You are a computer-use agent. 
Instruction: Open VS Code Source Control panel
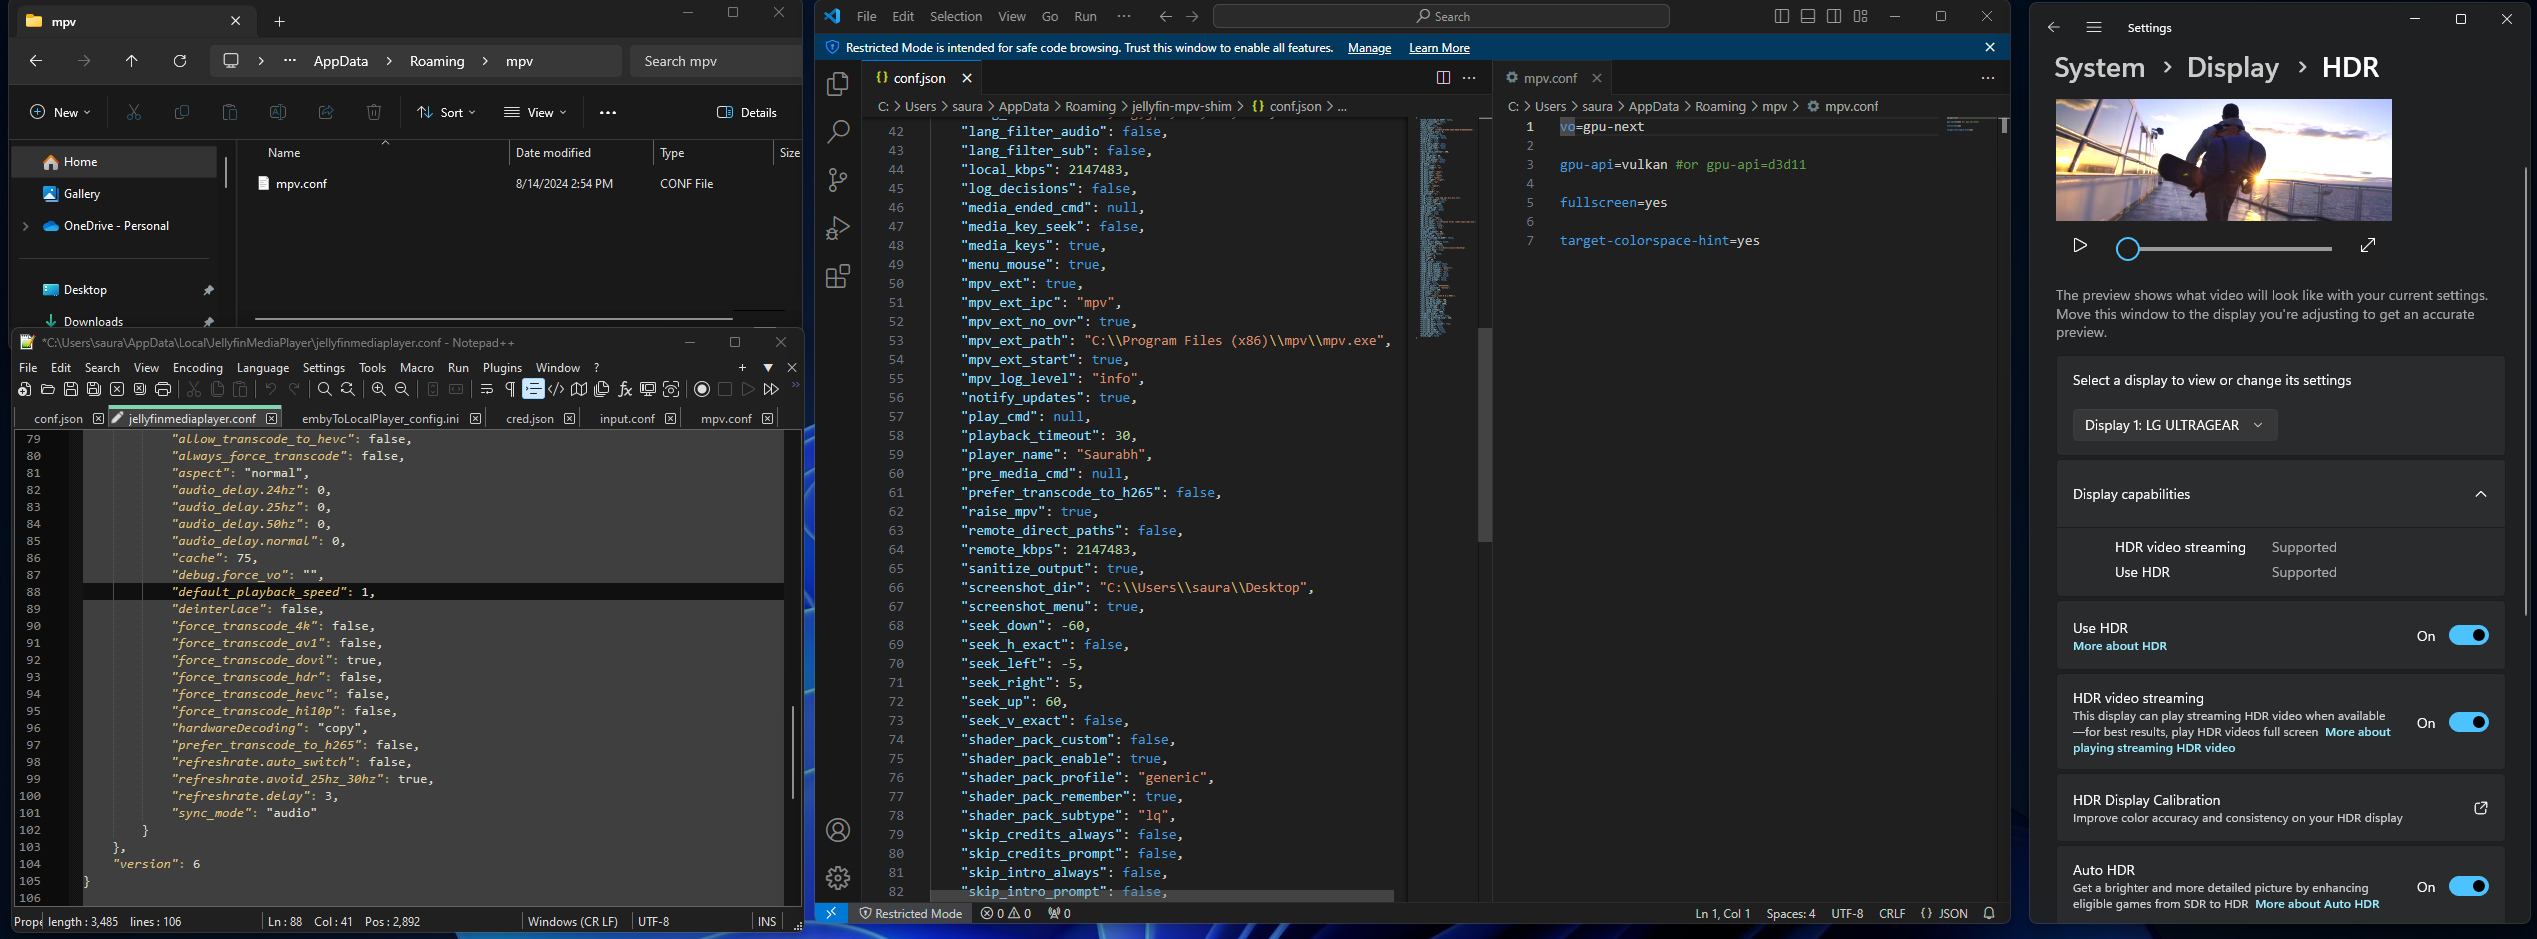(x=838, y=180)
